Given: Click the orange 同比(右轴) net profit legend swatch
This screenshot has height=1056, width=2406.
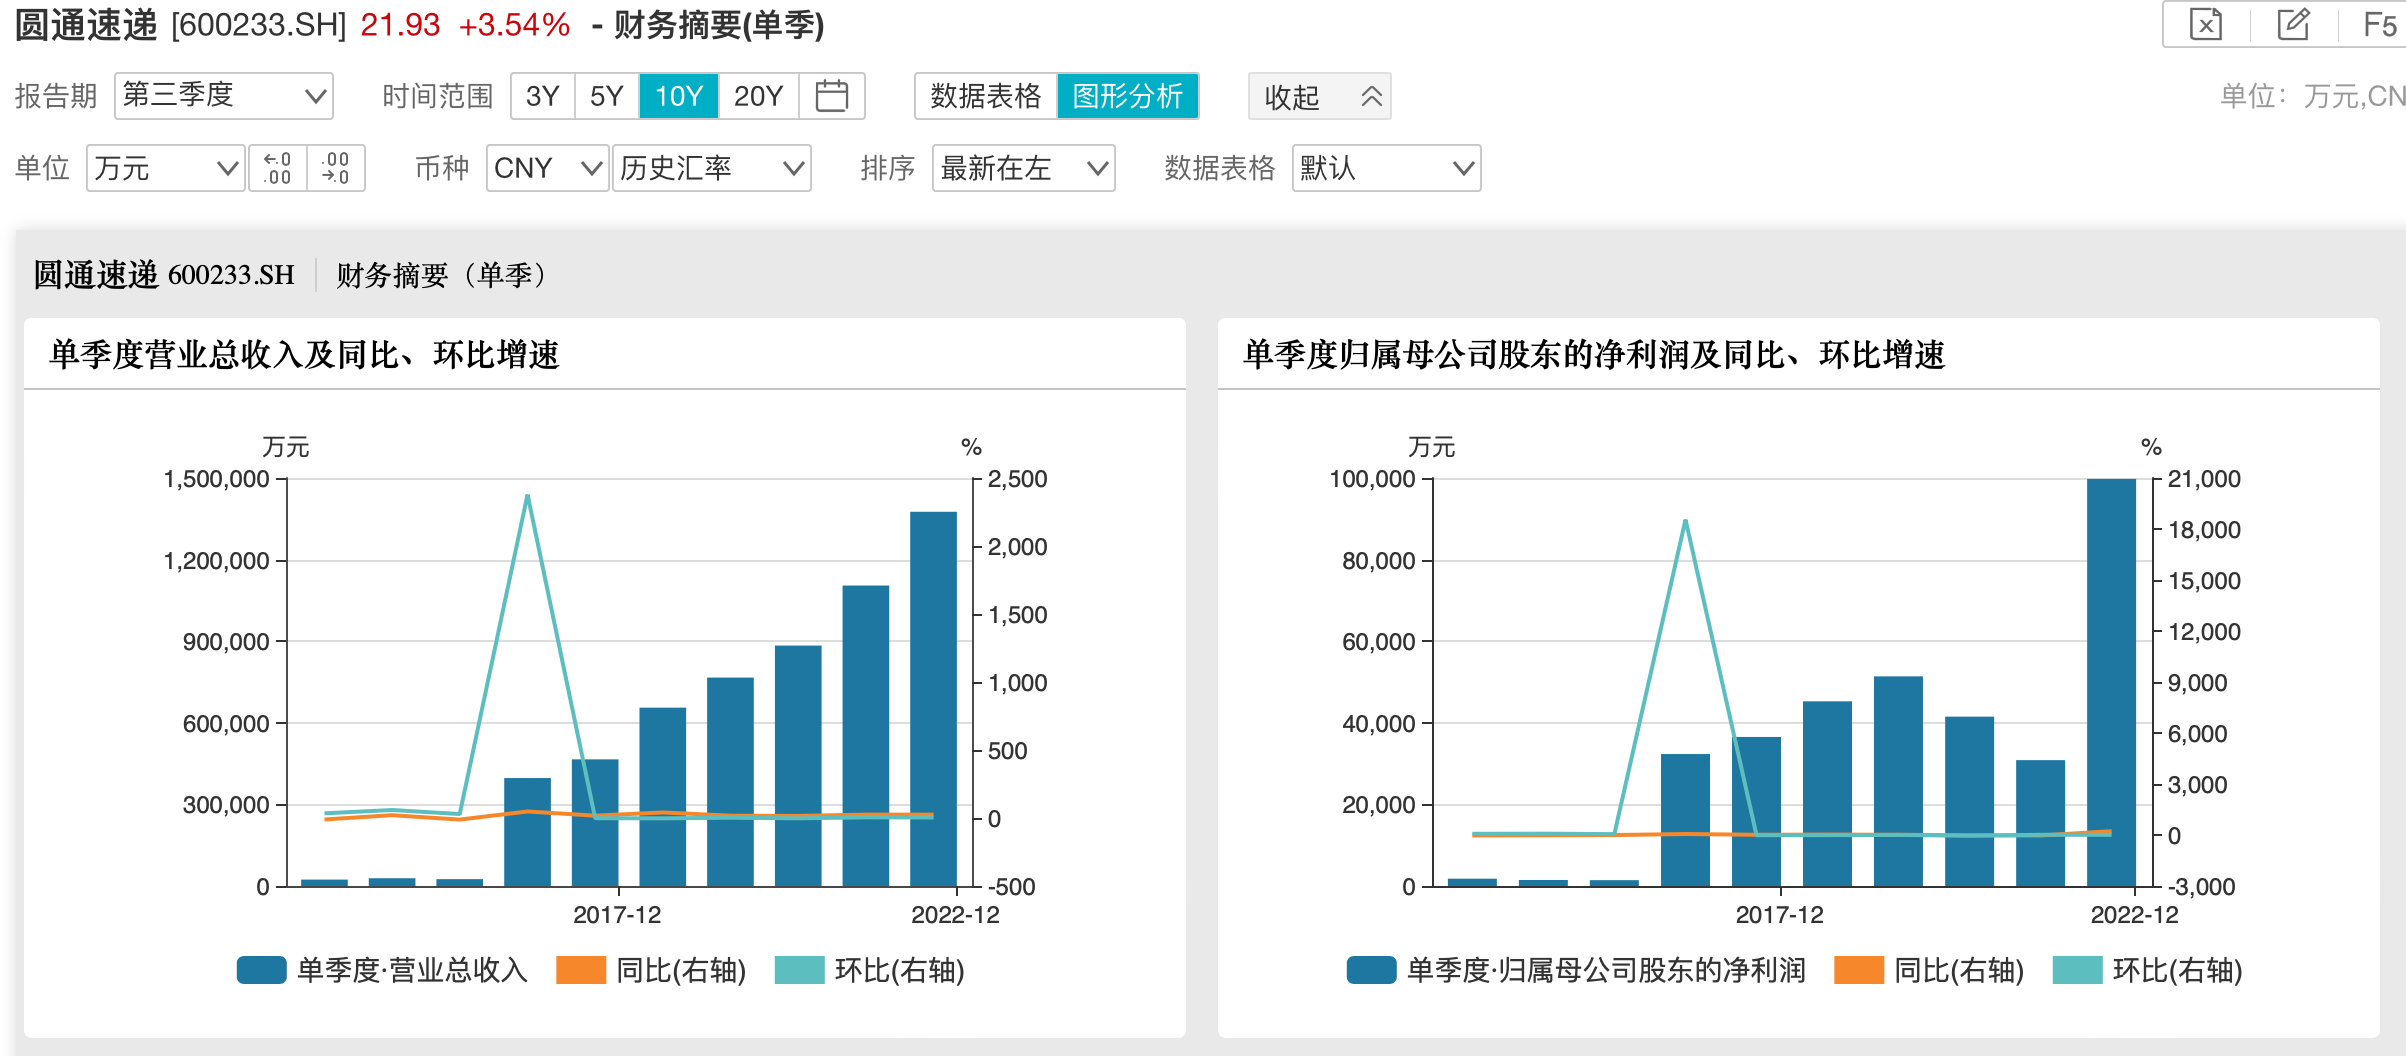Looking at the screenshot, I should 1858,970.
